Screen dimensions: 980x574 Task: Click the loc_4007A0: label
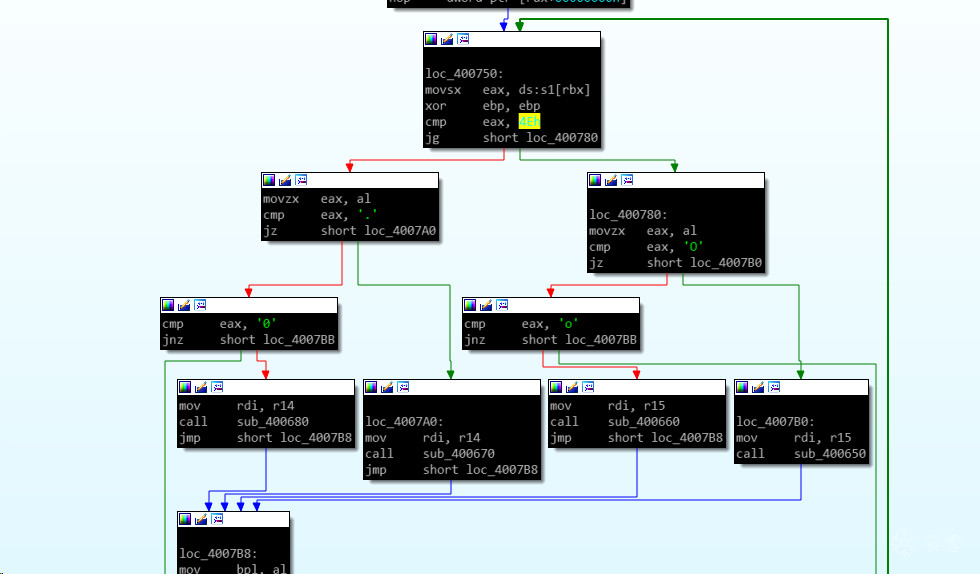pyautogui.click(x=404, y=421)
